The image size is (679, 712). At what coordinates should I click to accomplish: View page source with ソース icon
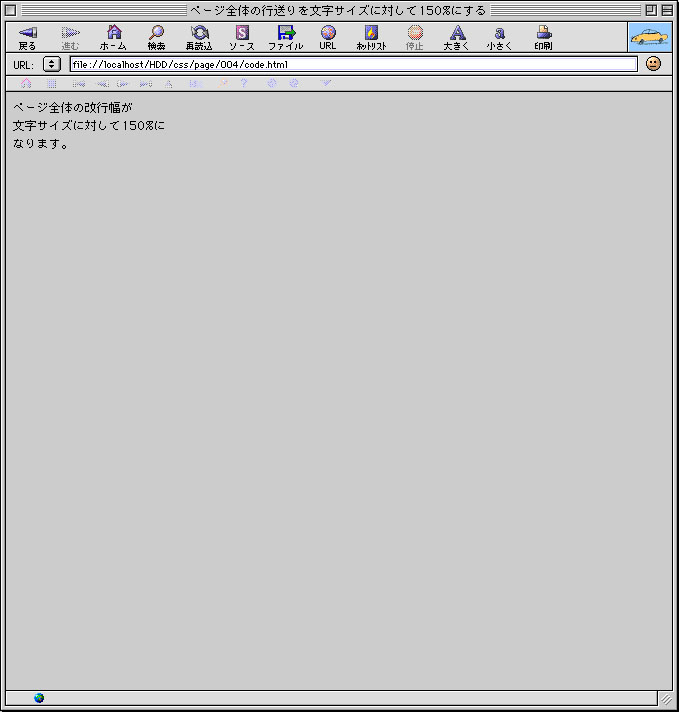click(242, 38)
